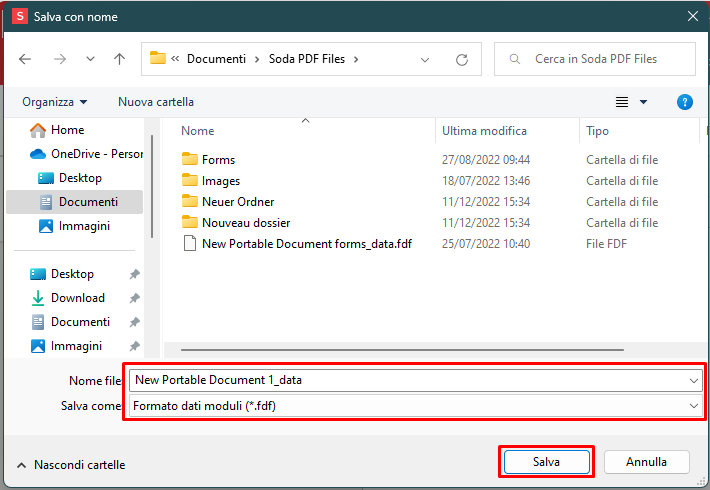Collapse folders with Nascondi cartelle
The width and height of the screenshot is (710, 490).
click(71, 465)
